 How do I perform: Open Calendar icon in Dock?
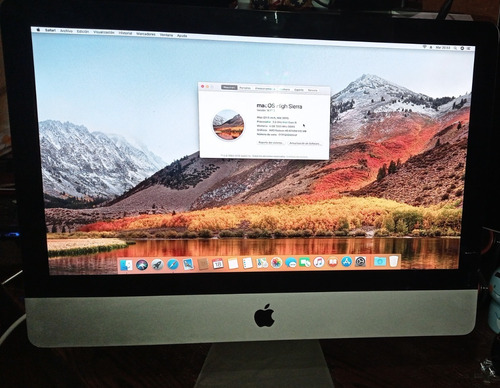[218, 264]
